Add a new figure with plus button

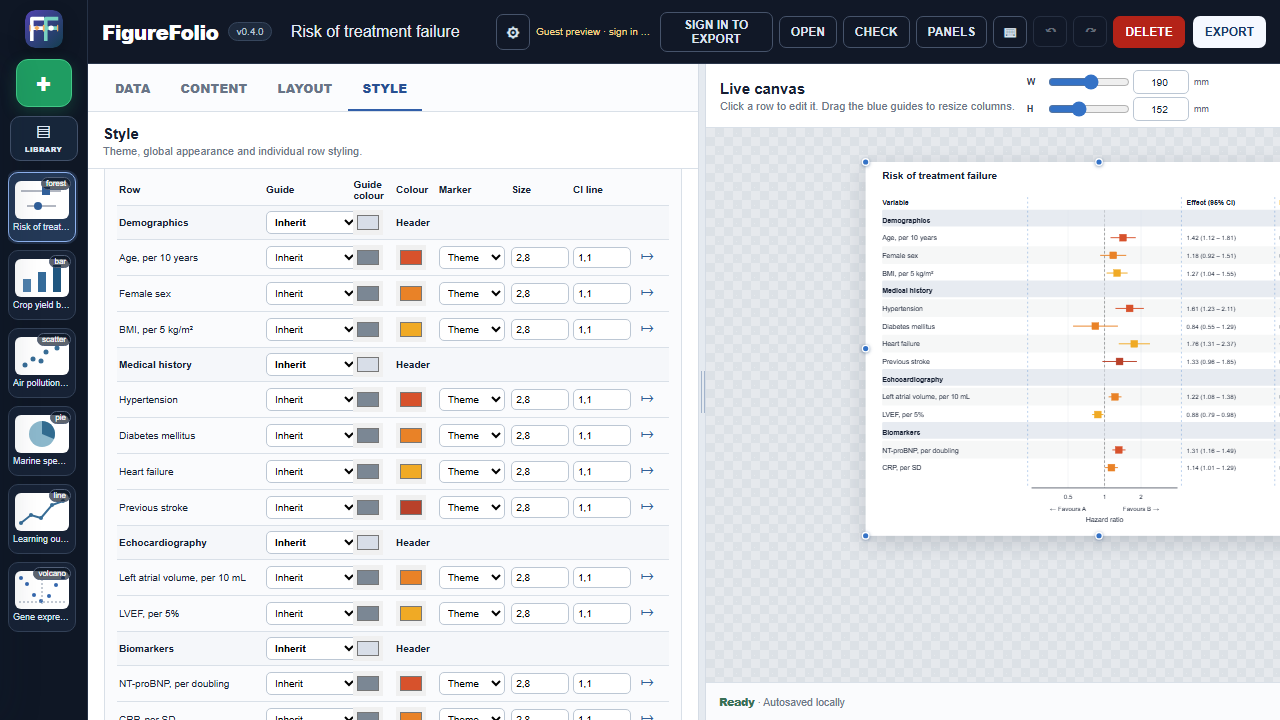tap(43, 83)
